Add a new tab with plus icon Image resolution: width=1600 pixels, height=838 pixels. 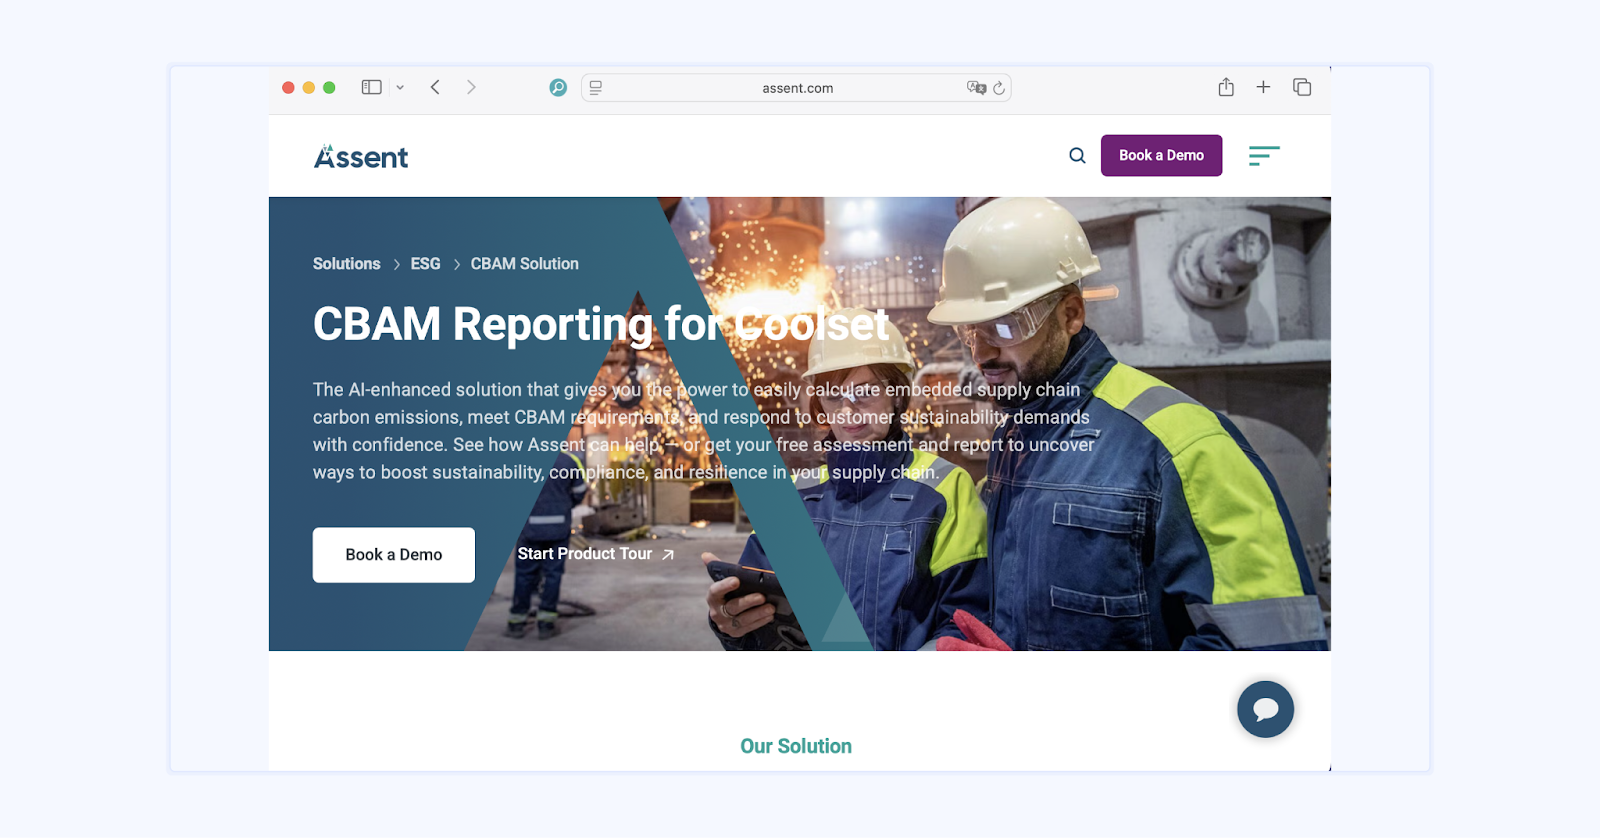coord(1263,87)
